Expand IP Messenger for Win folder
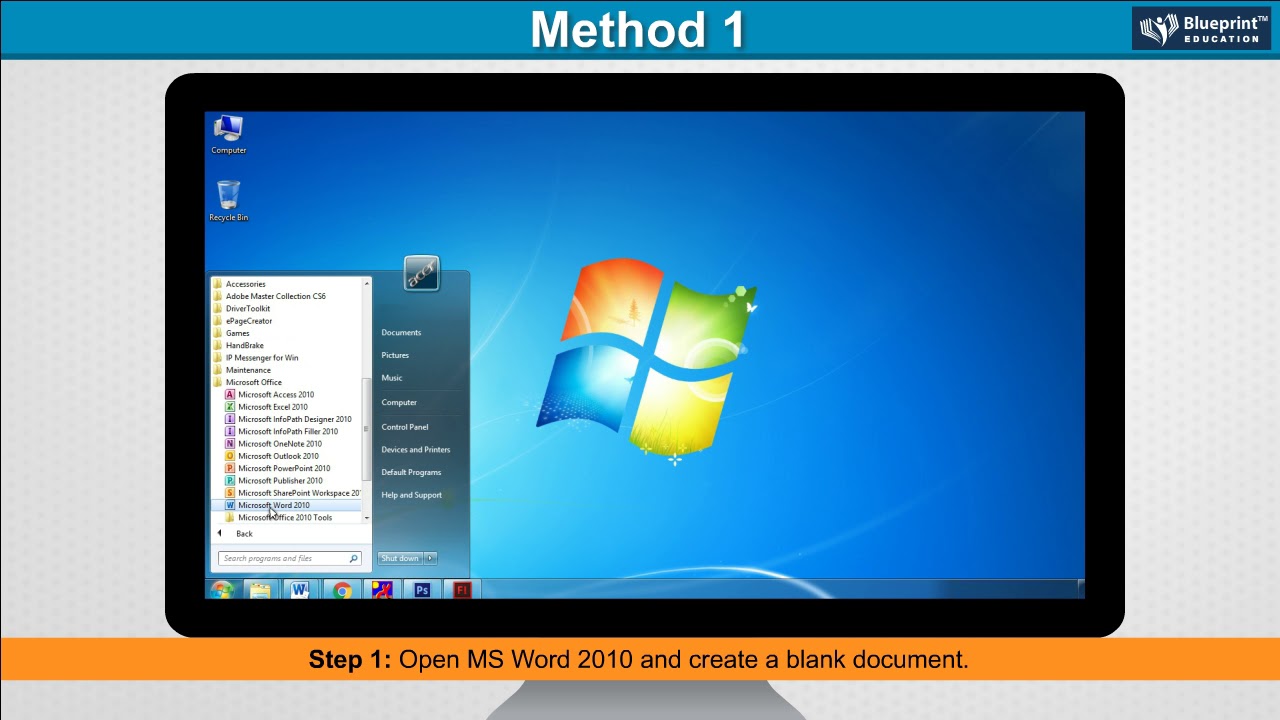The width and height of the screenshot is (1280, 720). pos(256,358)
